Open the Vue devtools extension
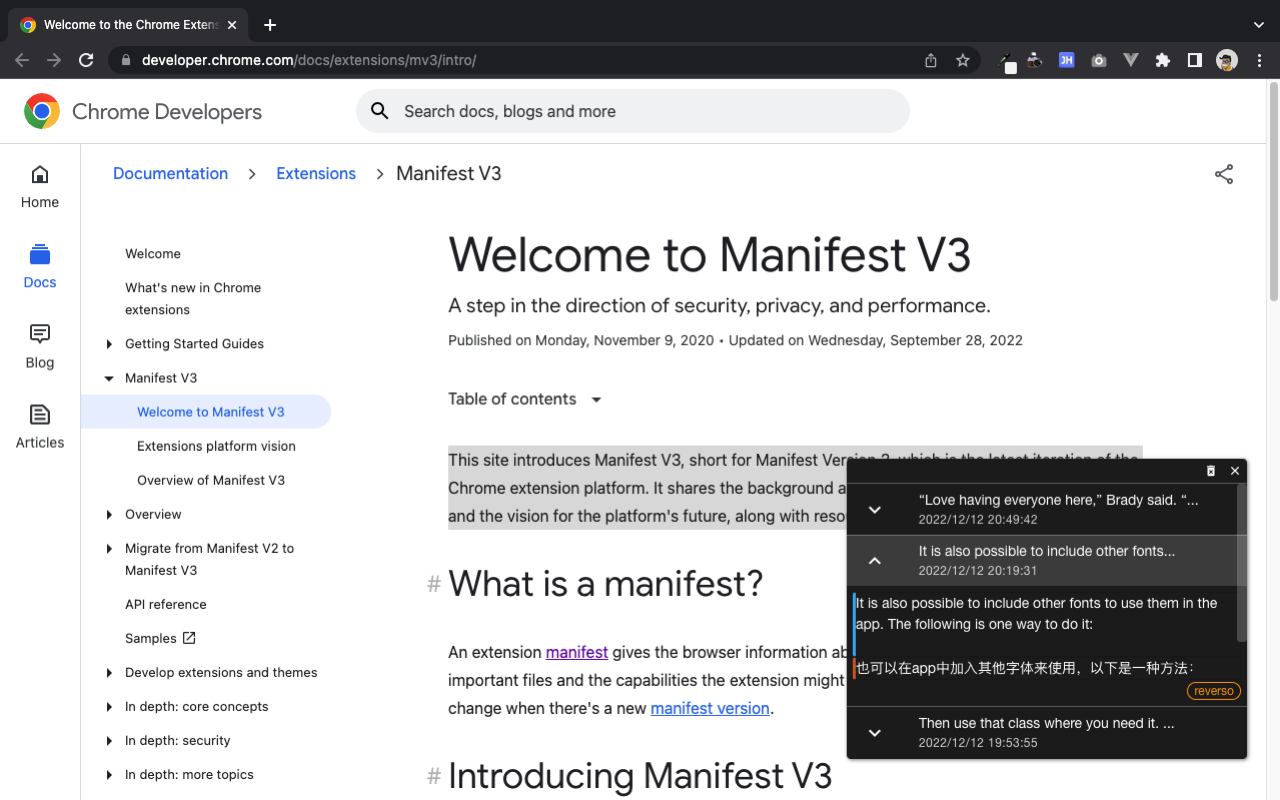 [1131, 60]
